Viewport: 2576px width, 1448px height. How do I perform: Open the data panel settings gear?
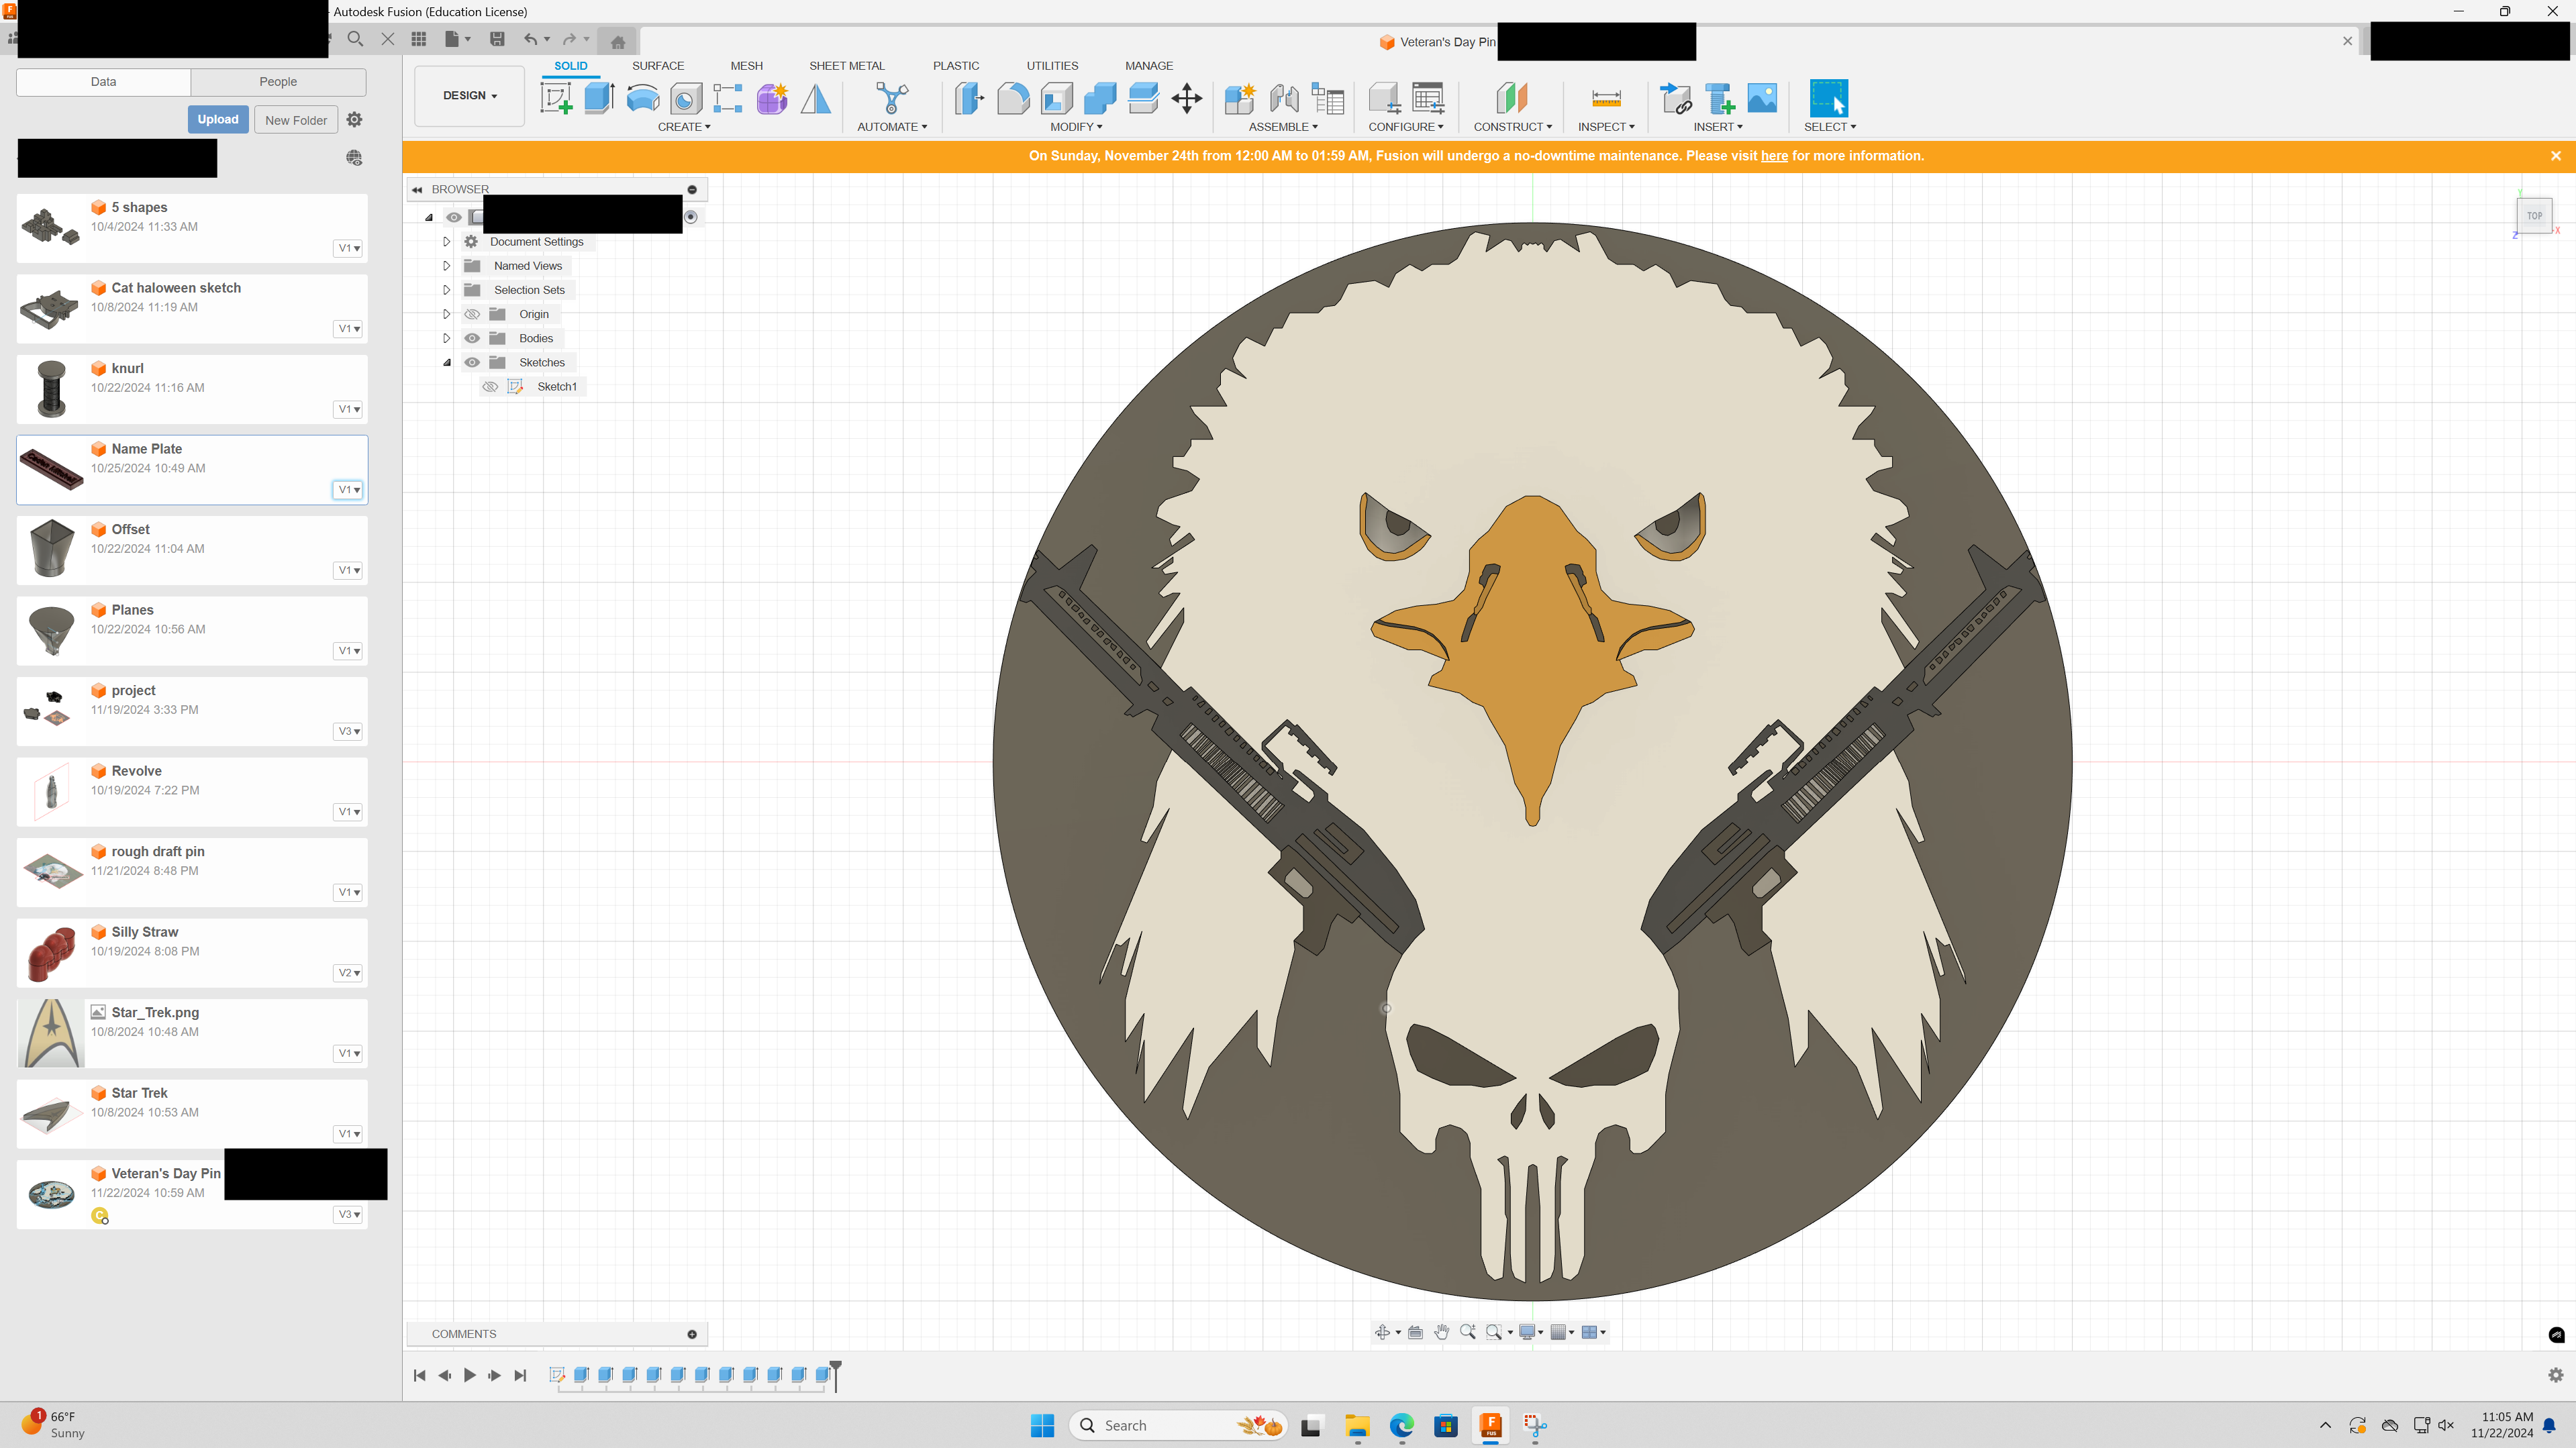[354, 119]
